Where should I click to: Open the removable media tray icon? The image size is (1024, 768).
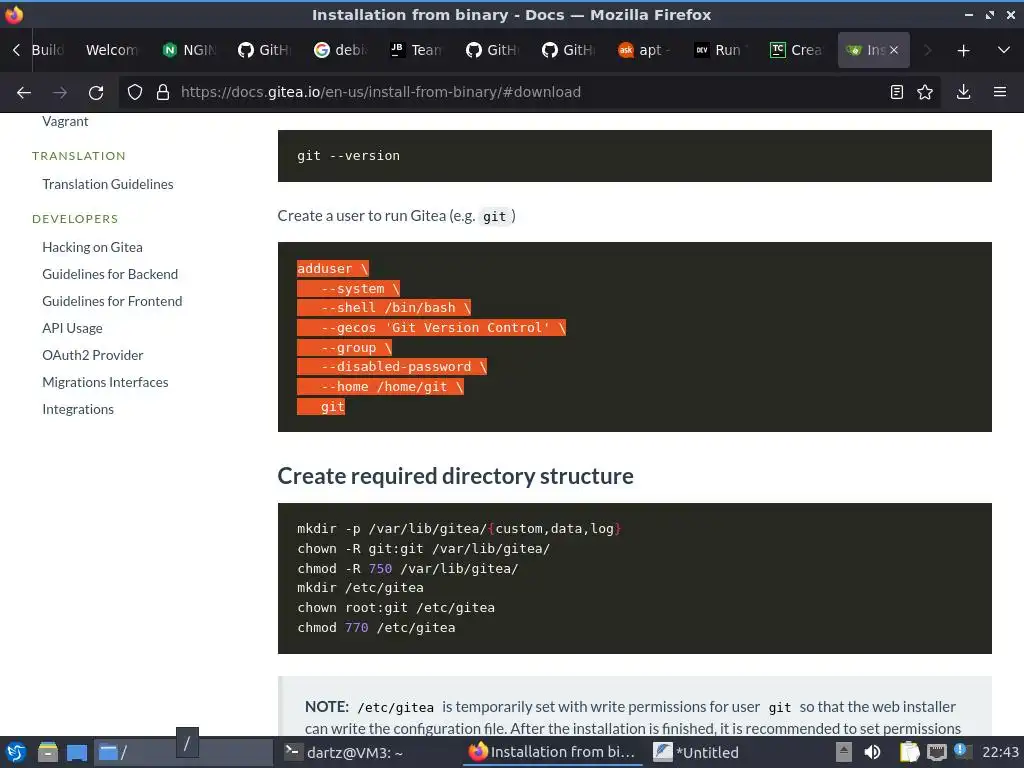point(844,753)
